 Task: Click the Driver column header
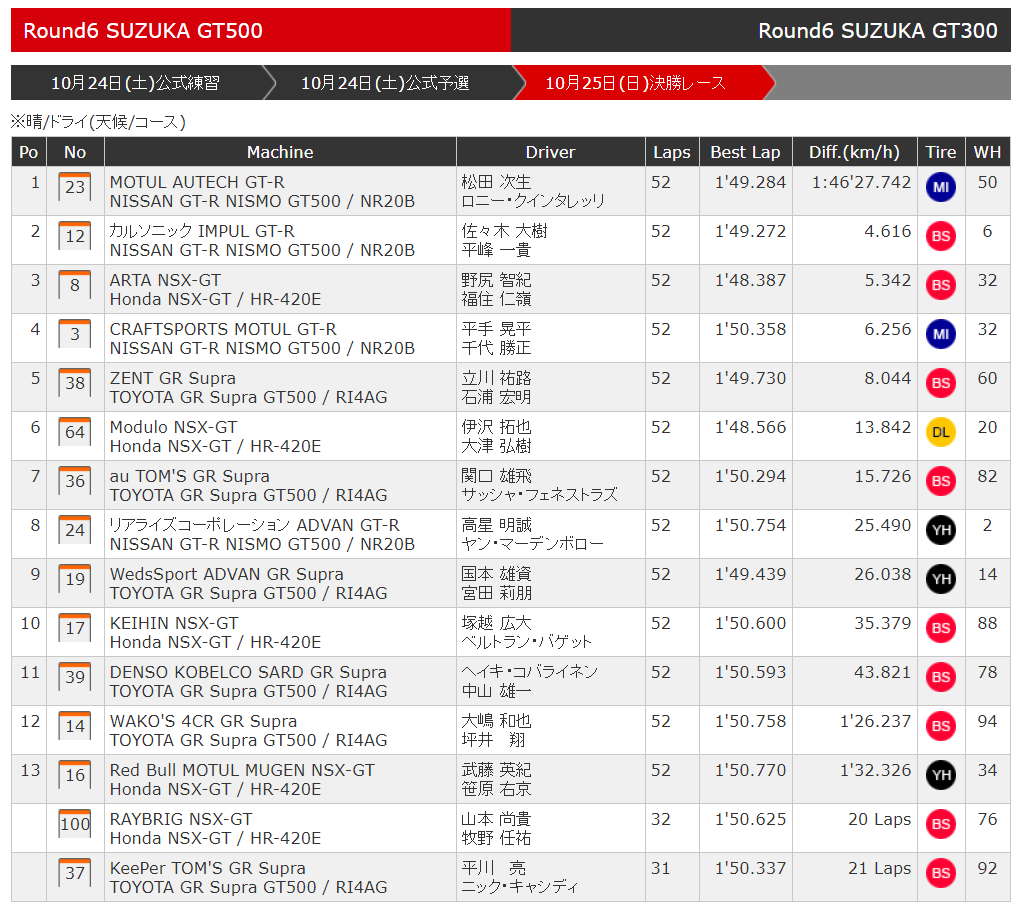pyautogui.click(x=550, y=152)
